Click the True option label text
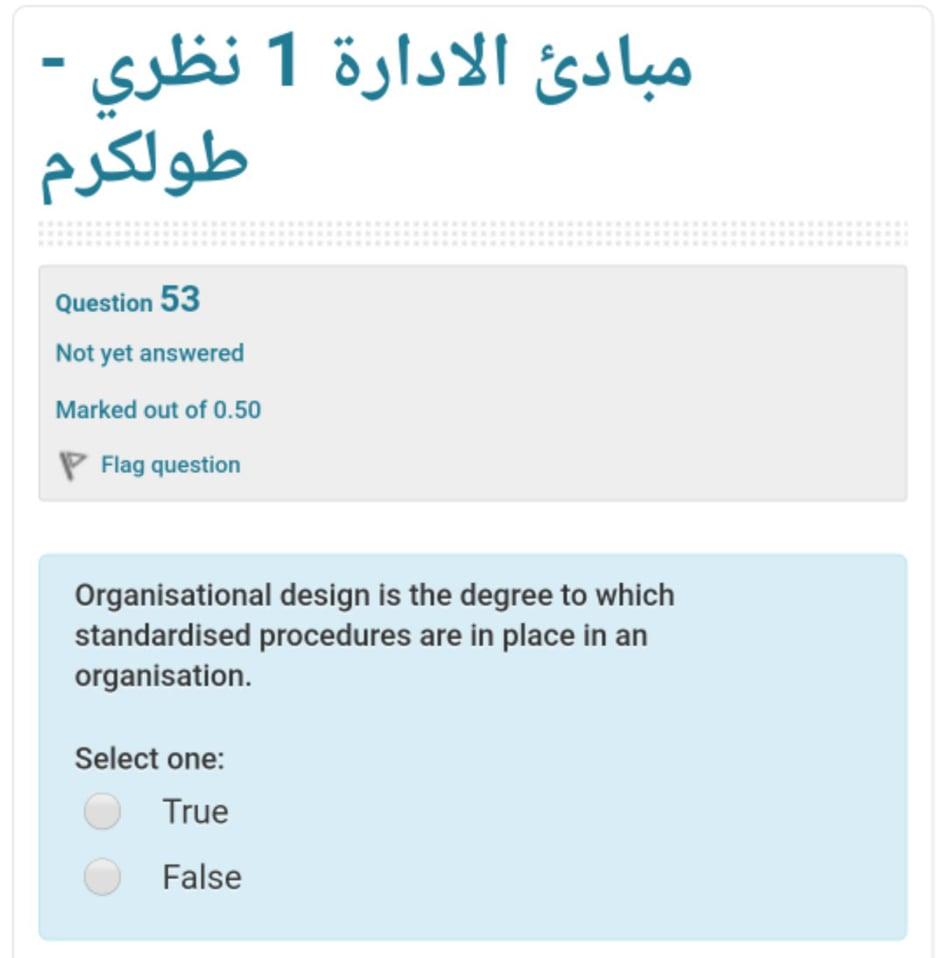945x958 pixels. (195, 812)
